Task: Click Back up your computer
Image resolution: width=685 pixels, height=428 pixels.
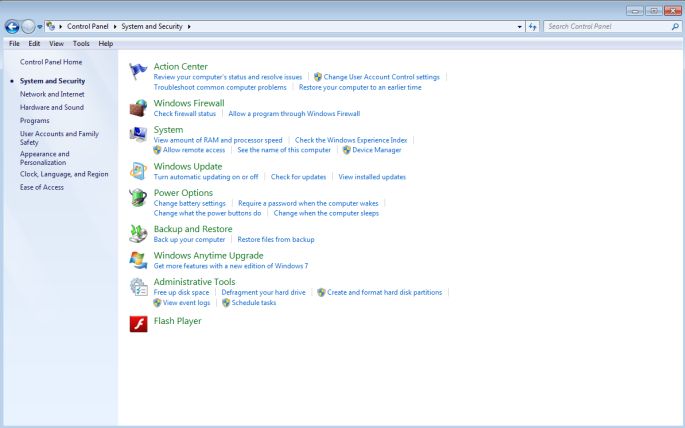Action: (x=189, y=239)
